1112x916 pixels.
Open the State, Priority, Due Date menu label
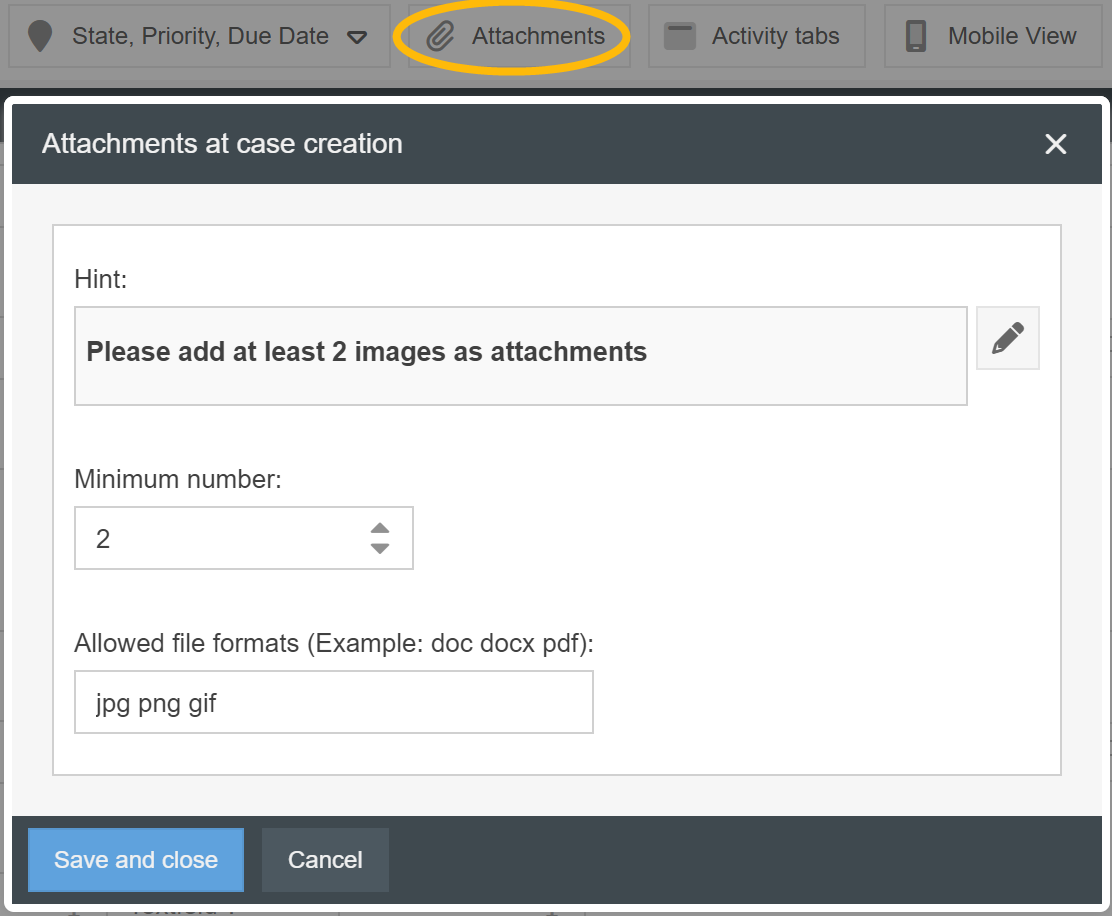(200, 37)
